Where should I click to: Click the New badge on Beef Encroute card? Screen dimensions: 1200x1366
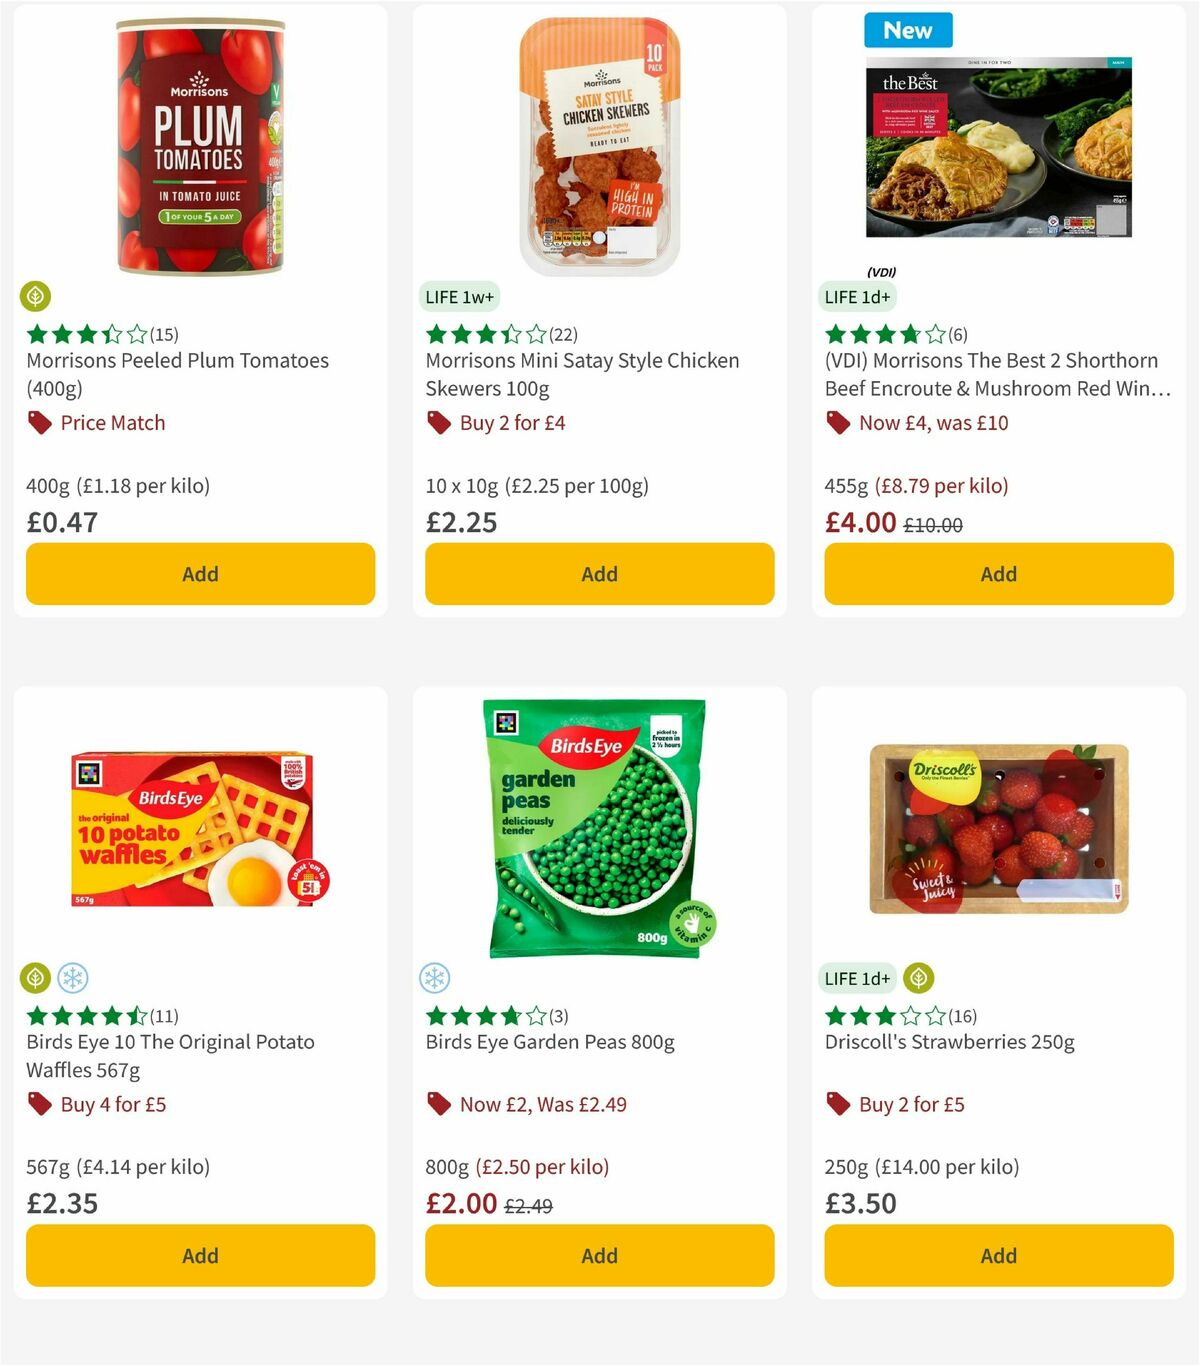[907, 30]
